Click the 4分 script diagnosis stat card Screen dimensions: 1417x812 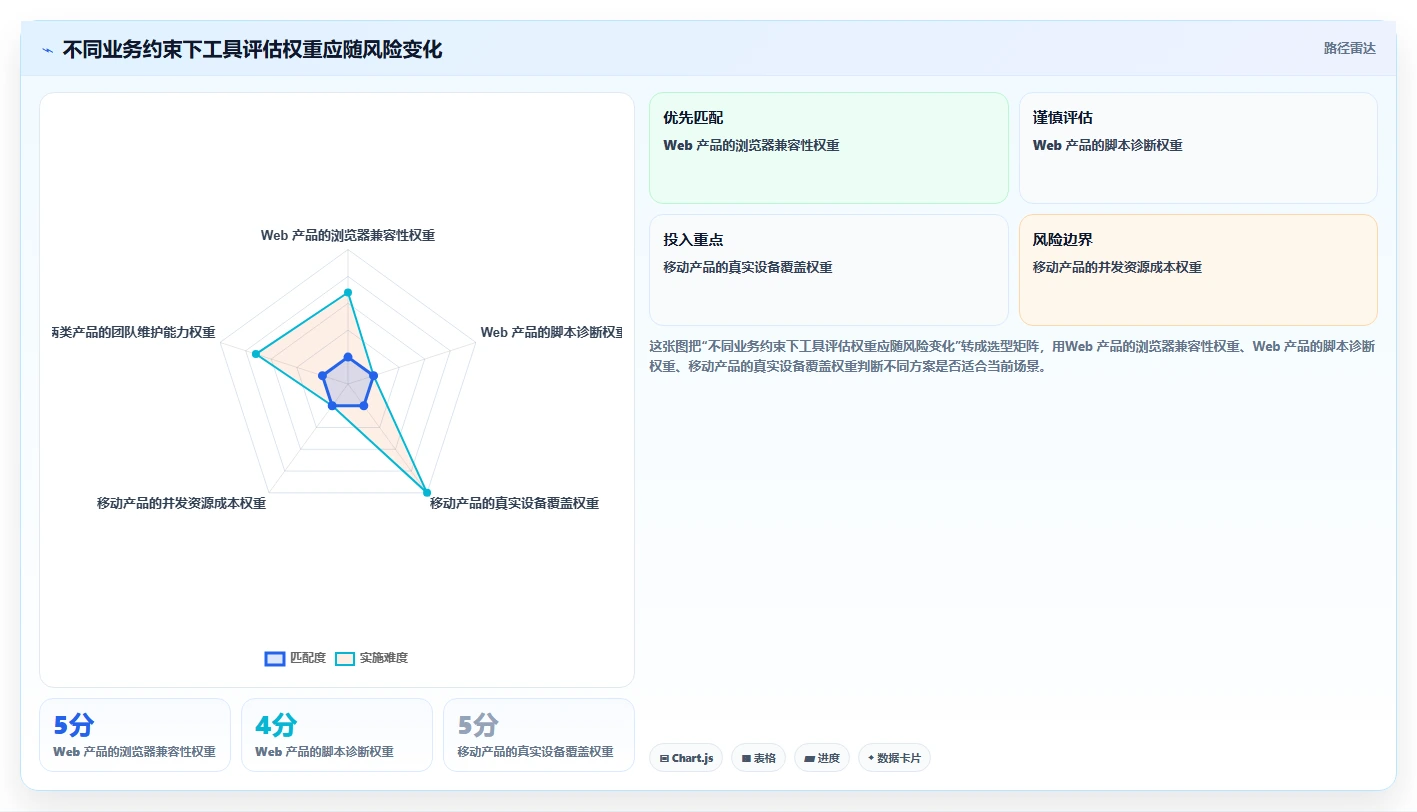[337, 735]
